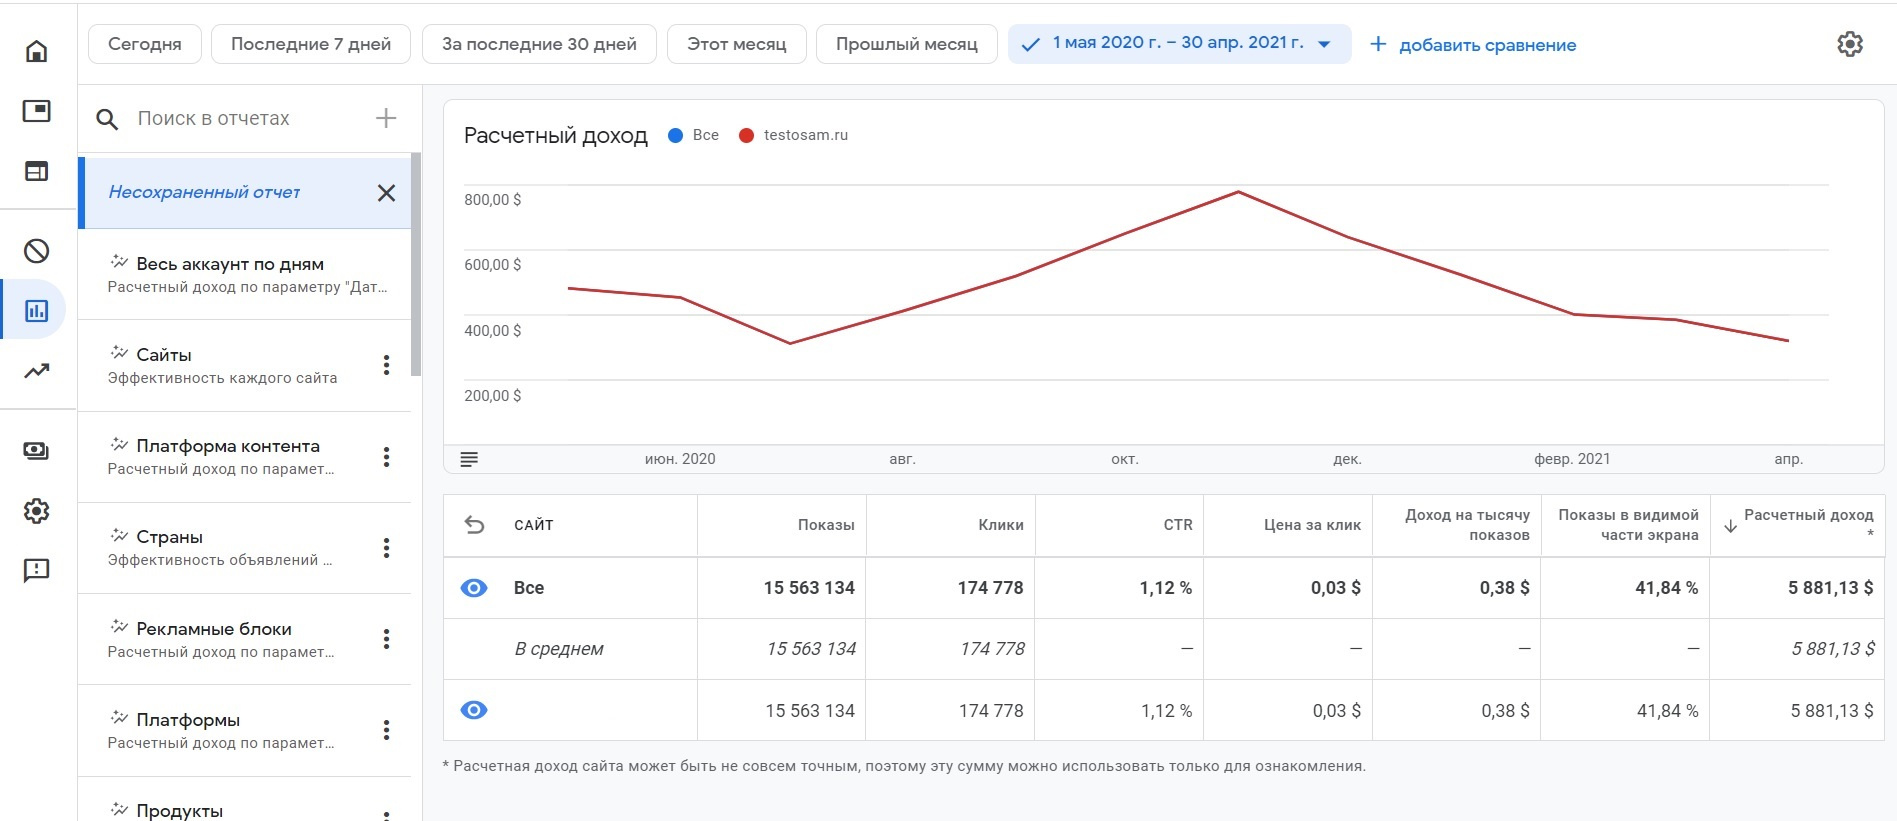Select the Reports bar-chart icon in sidebar
Screen dimensions: 1897x821
(36, 311)
